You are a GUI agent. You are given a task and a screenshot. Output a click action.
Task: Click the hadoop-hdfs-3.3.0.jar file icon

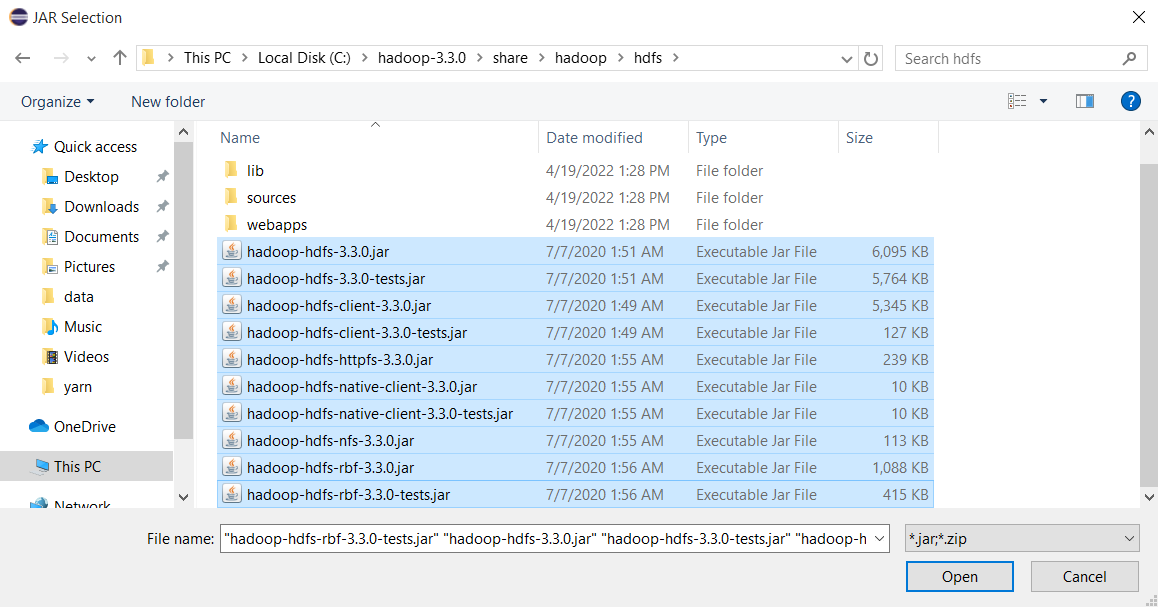(232, 252)
